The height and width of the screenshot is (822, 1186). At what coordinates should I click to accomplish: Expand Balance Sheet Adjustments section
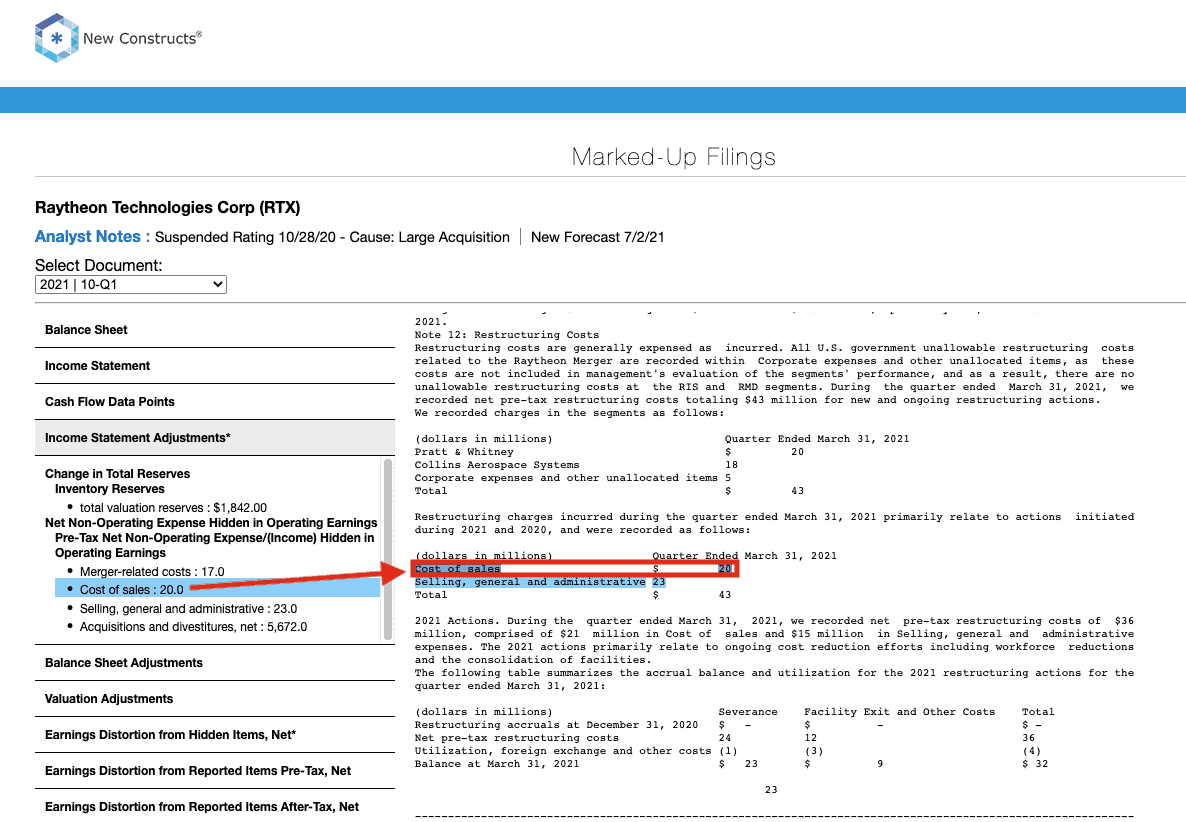[215, 662]
